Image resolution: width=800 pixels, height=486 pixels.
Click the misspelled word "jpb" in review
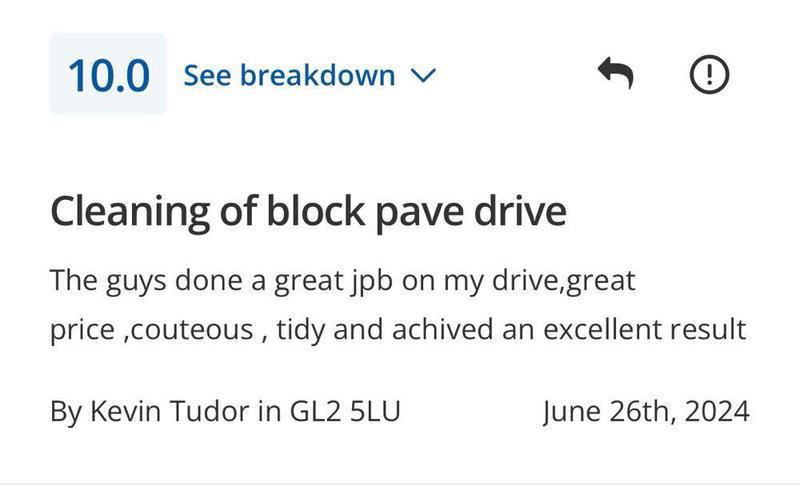[x=371, y=281]
